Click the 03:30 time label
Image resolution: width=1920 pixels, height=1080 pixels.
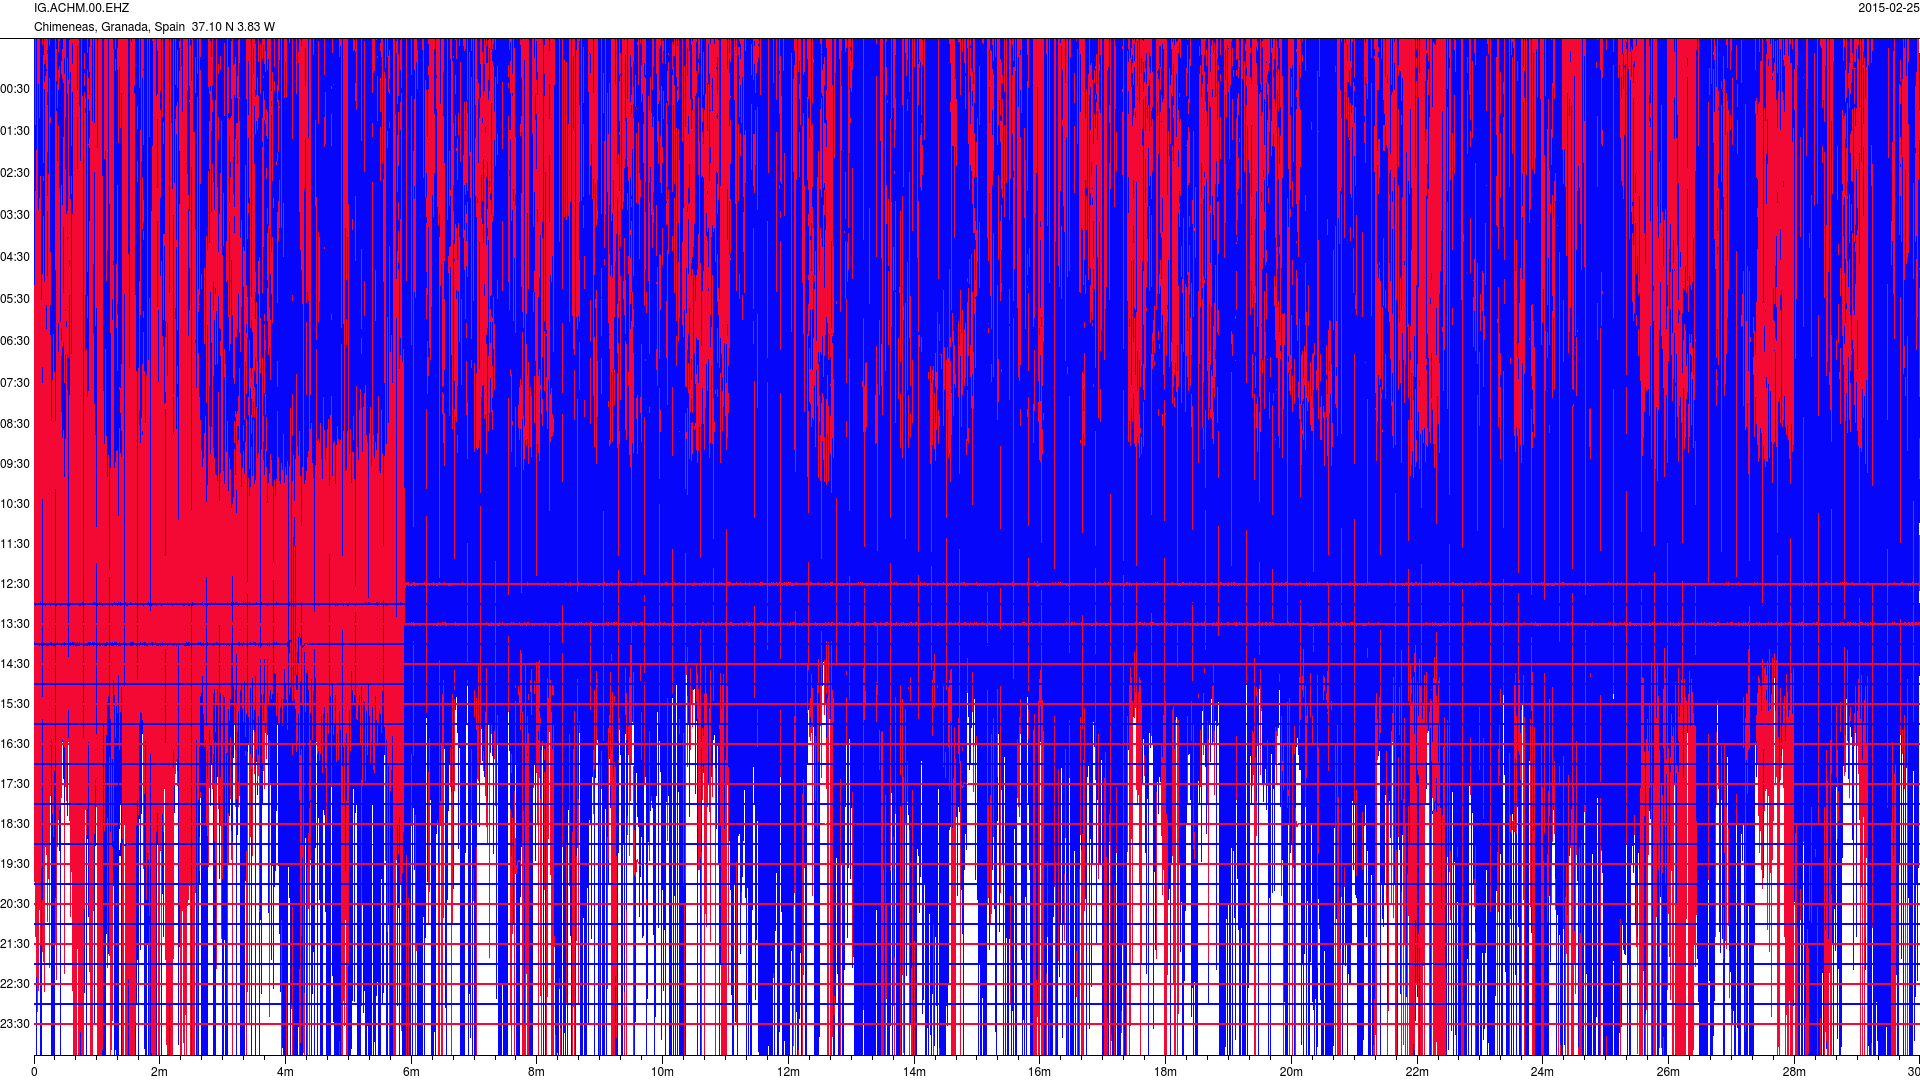pos(15,215)
